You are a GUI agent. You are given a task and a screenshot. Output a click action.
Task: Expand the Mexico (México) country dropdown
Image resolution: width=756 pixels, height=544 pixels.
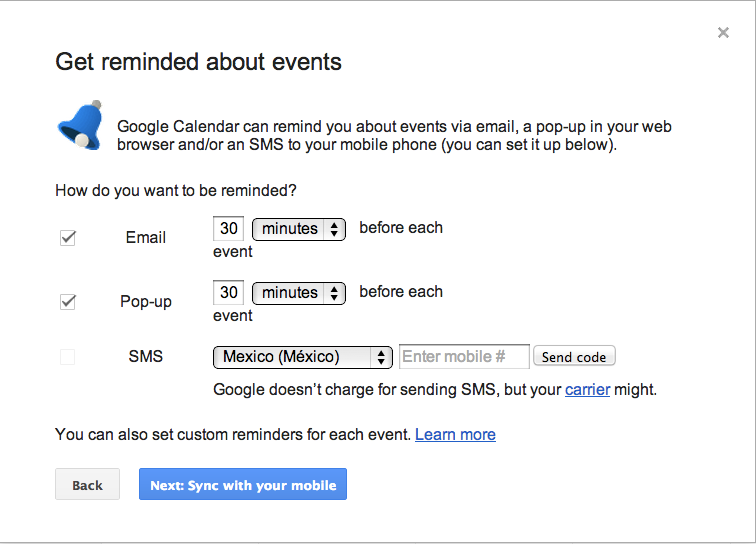[303, 357]
